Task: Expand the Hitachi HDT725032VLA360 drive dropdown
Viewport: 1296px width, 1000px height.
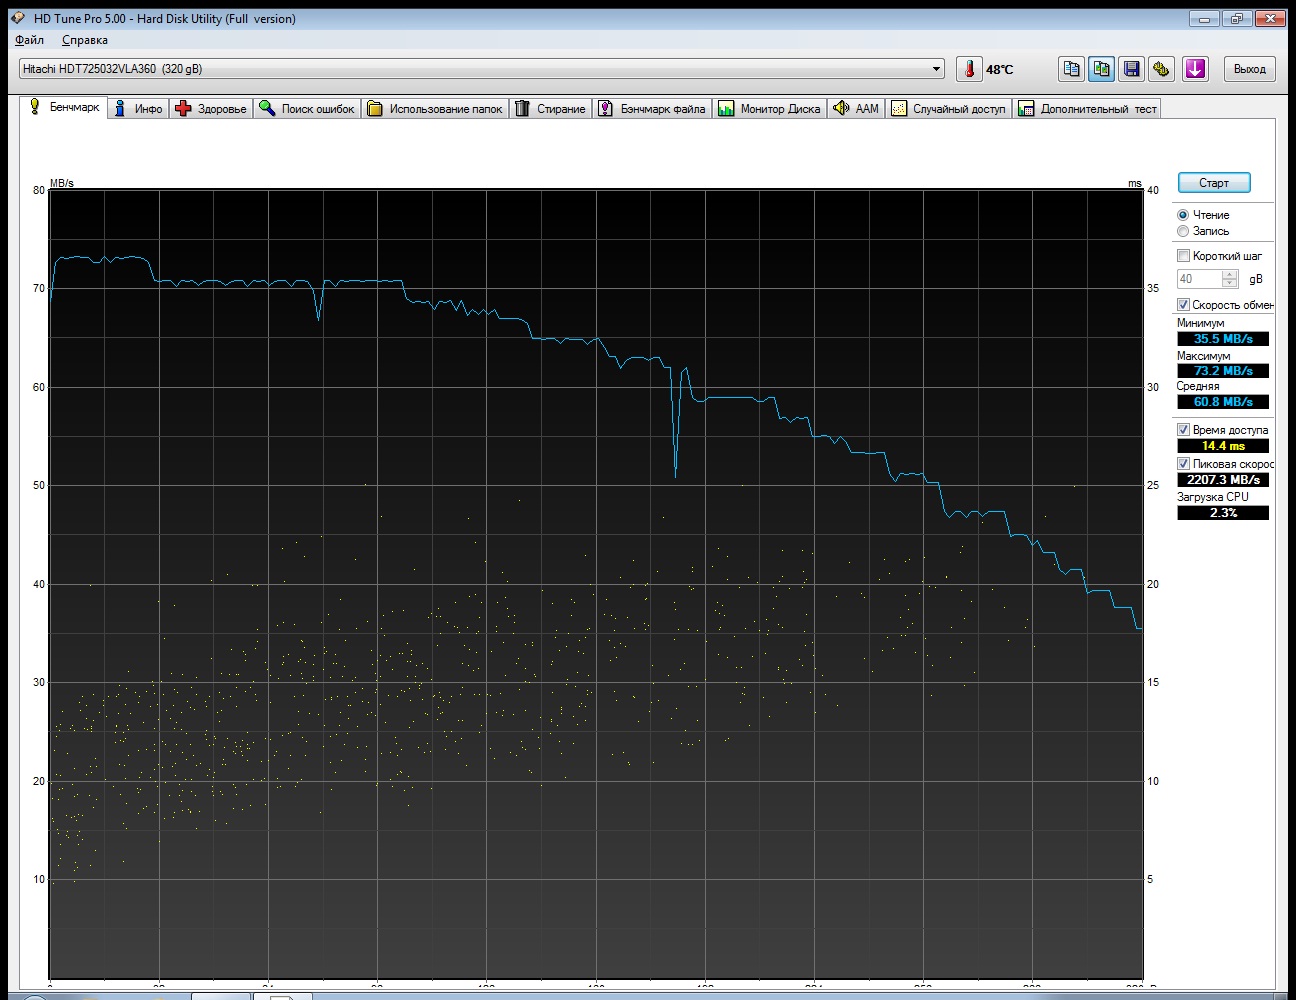Action: [x=937, y=69]
